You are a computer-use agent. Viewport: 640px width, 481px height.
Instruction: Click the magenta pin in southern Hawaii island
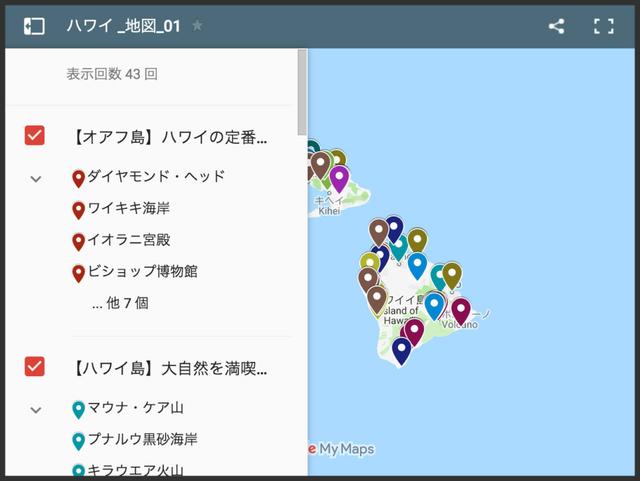tap(414, 333)
